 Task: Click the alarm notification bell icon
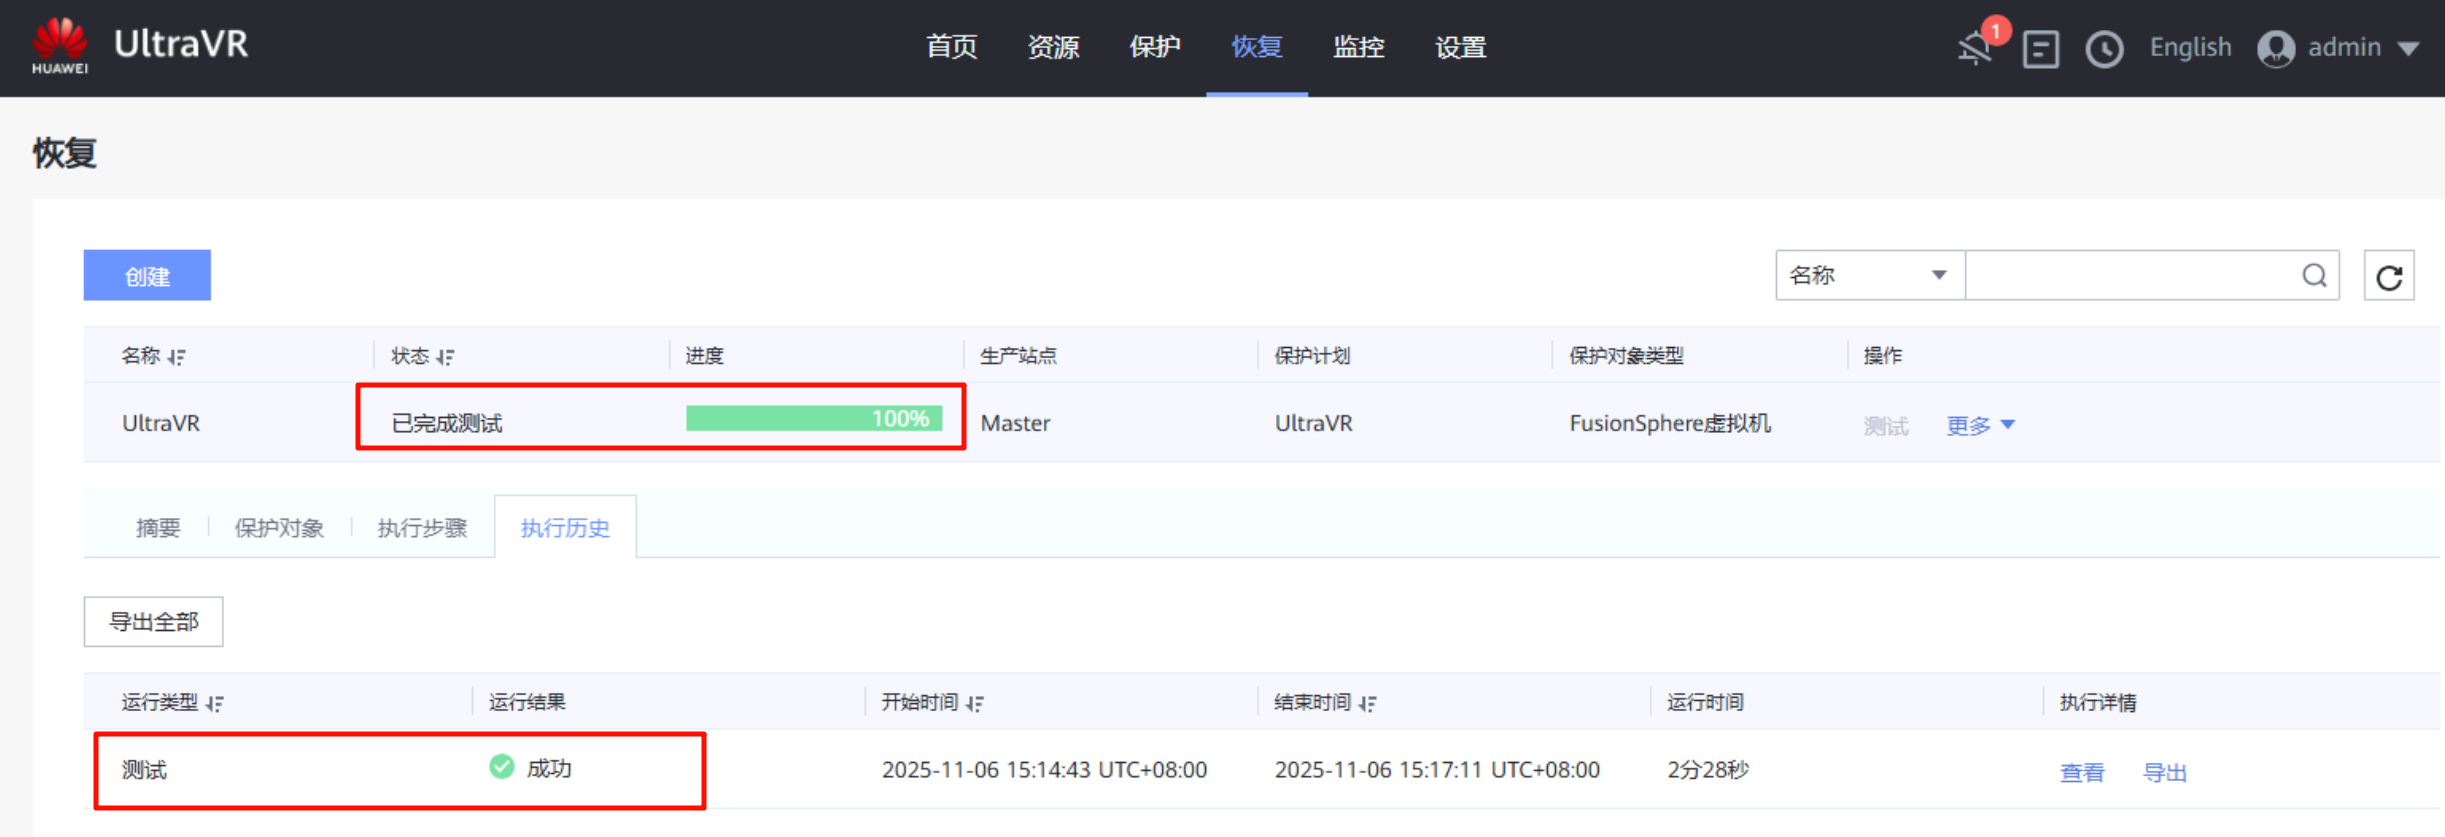point(1975,47)
